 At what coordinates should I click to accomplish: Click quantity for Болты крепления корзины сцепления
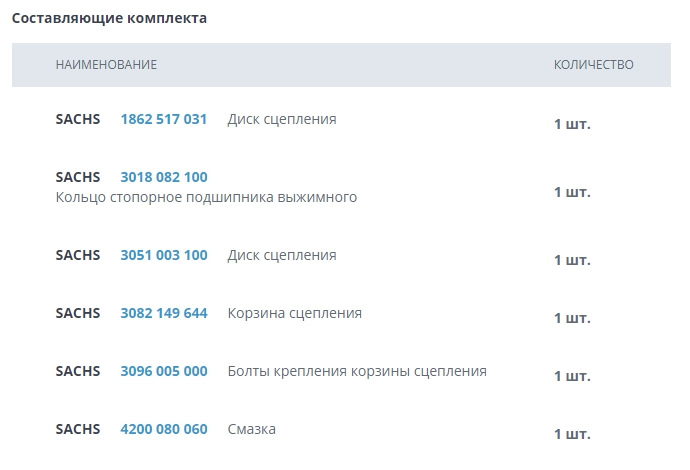click(572, 377)
